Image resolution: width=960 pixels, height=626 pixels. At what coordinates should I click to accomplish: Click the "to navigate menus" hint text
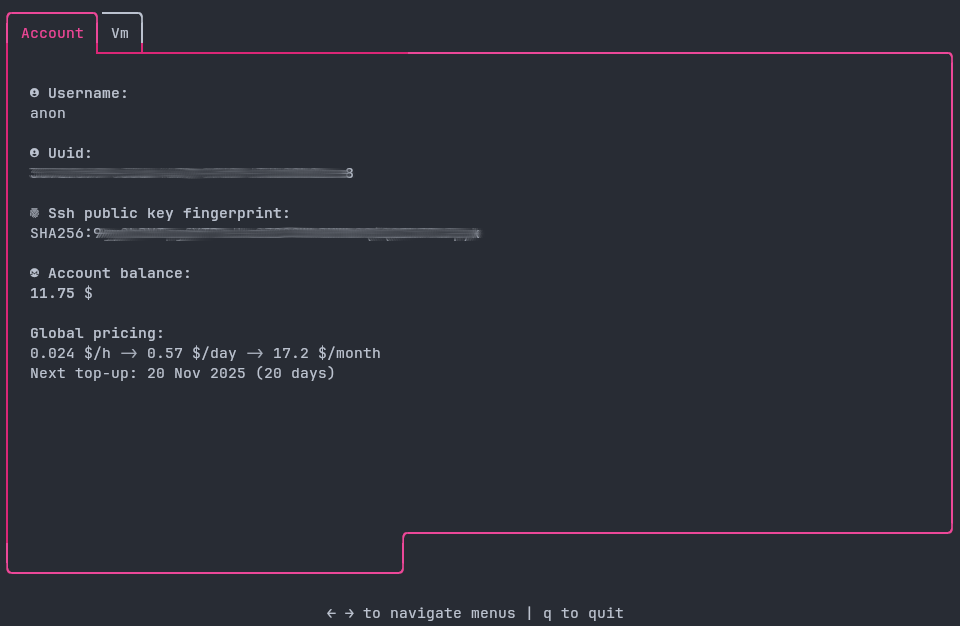(x=439, y=613)
